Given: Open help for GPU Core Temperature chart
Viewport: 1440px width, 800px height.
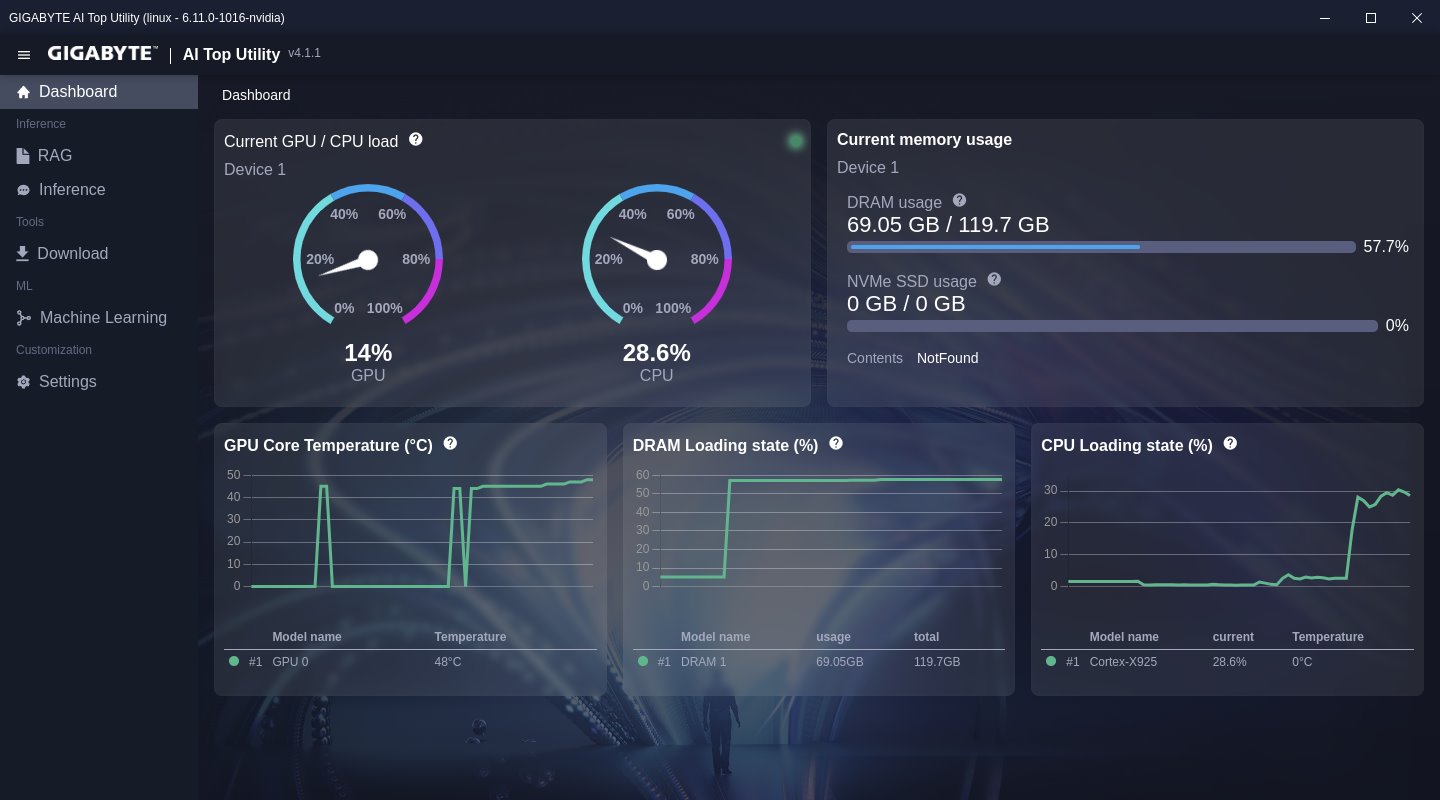Looking at the screenshot, I should pos(450,443).
